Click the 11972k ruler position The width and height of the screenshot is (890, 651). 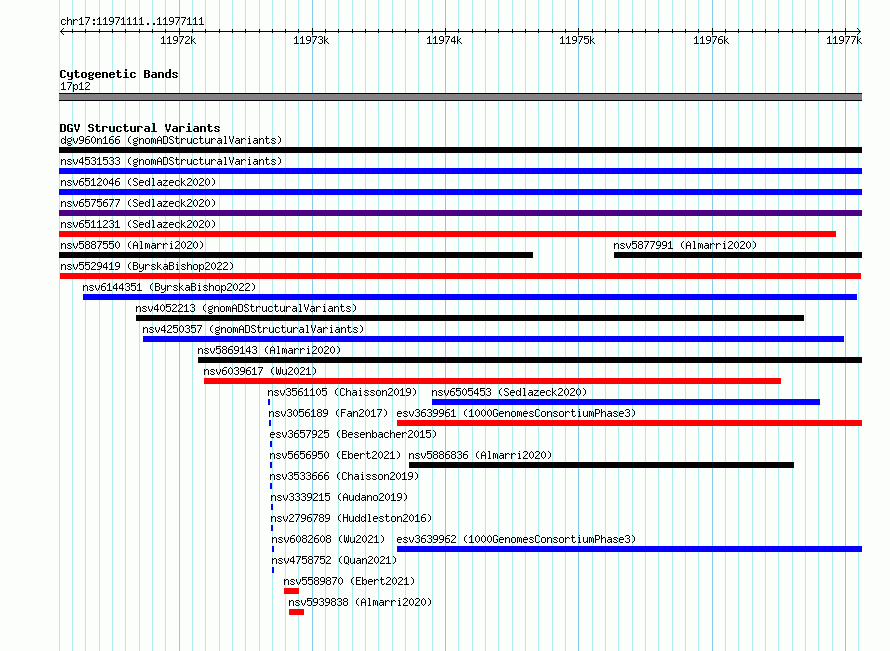(178, 40)
